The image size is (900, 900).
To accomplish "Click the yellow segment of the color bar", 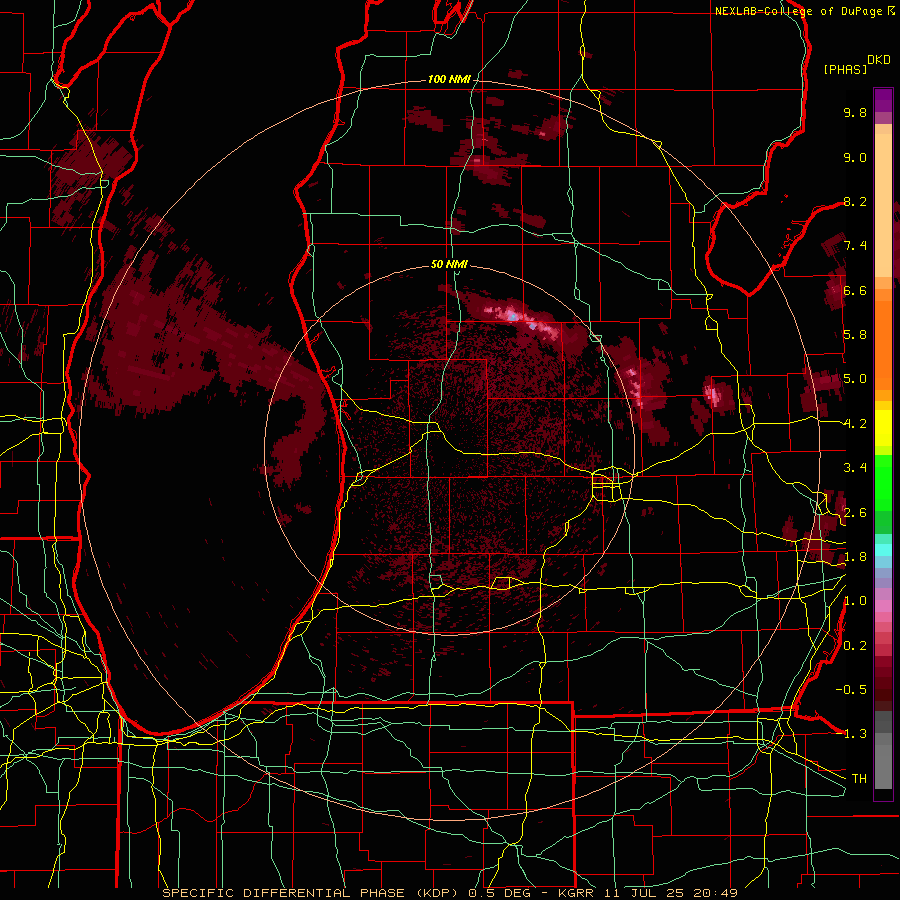I will [x=883, y=428].
